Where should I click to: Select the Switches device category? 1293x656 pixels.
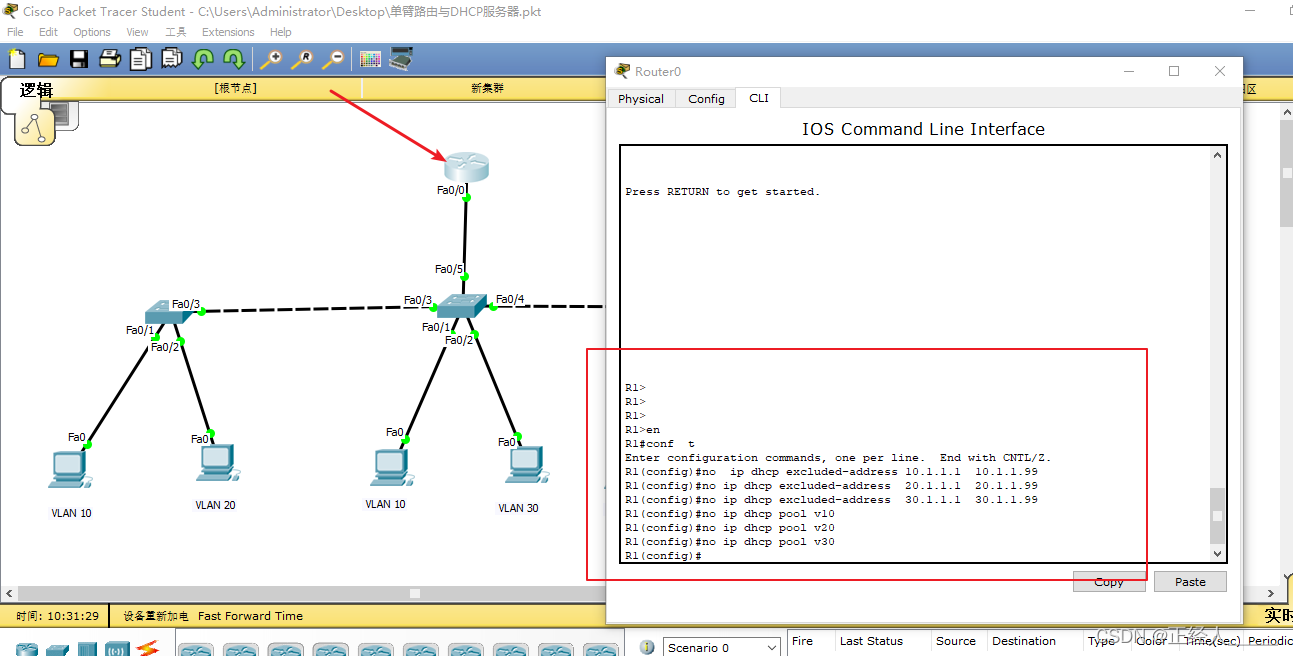[57, 649]
